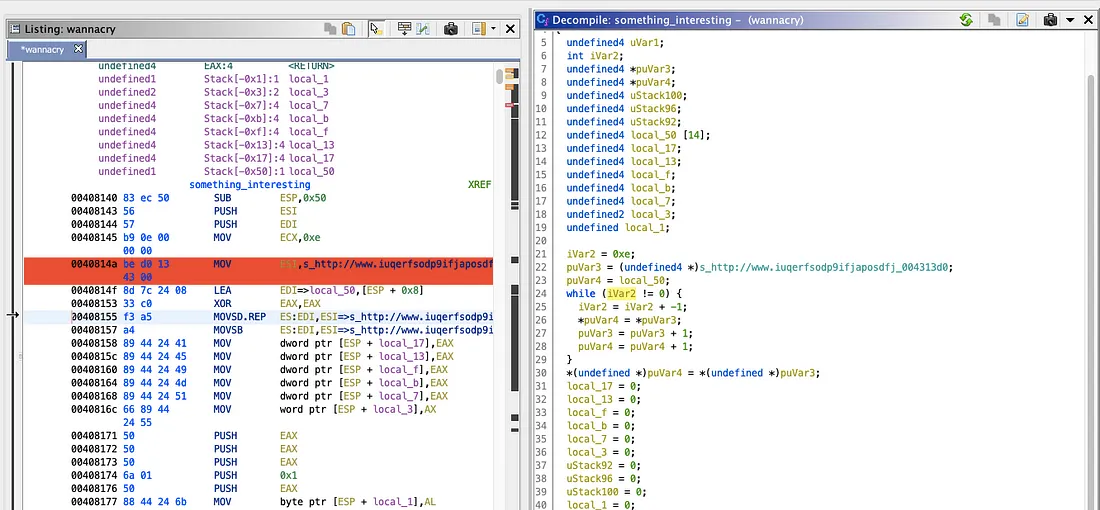Open the browser field formatter icon
This screenshot has width=1100, height=510.
(404, 29)
